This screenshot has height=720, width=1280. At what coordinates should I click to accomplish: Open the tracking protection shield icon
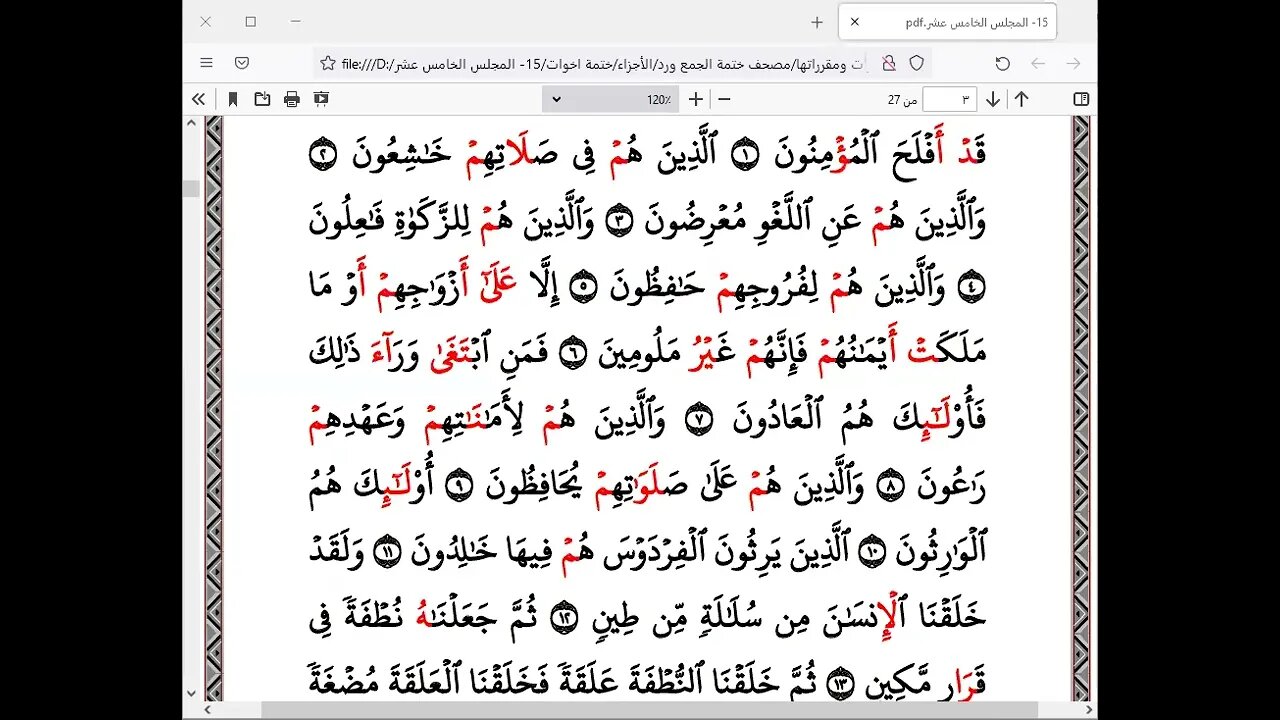[x=916, y=63]
